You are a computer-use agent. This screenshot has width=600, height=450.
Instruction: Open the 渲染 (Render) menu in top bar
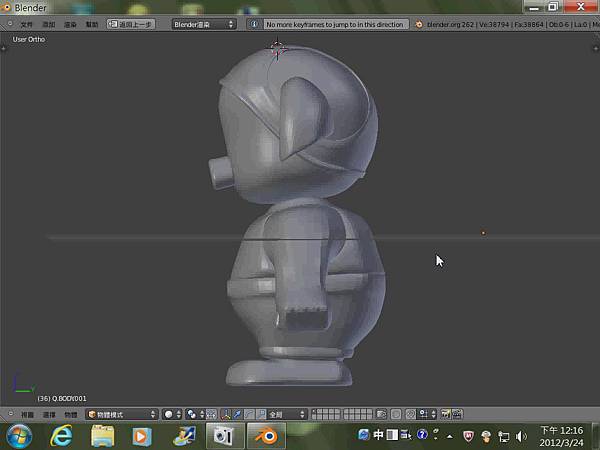(x=70, y=24)
